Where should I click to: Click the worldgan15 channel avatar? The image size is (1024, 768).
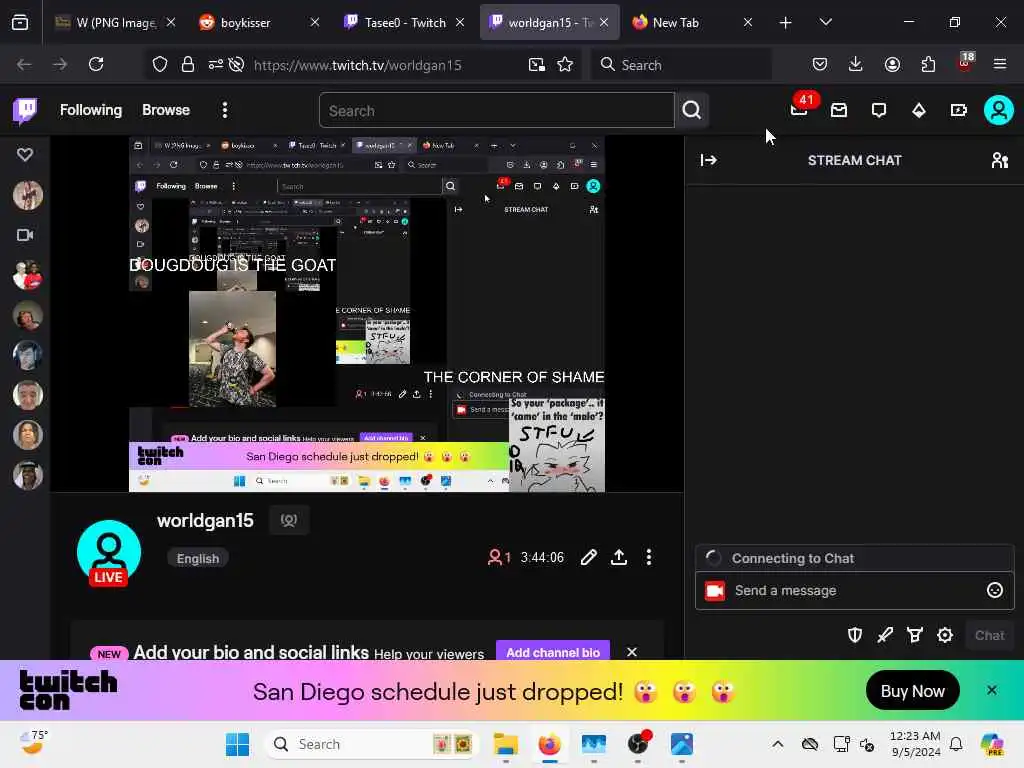pos(109,552)
